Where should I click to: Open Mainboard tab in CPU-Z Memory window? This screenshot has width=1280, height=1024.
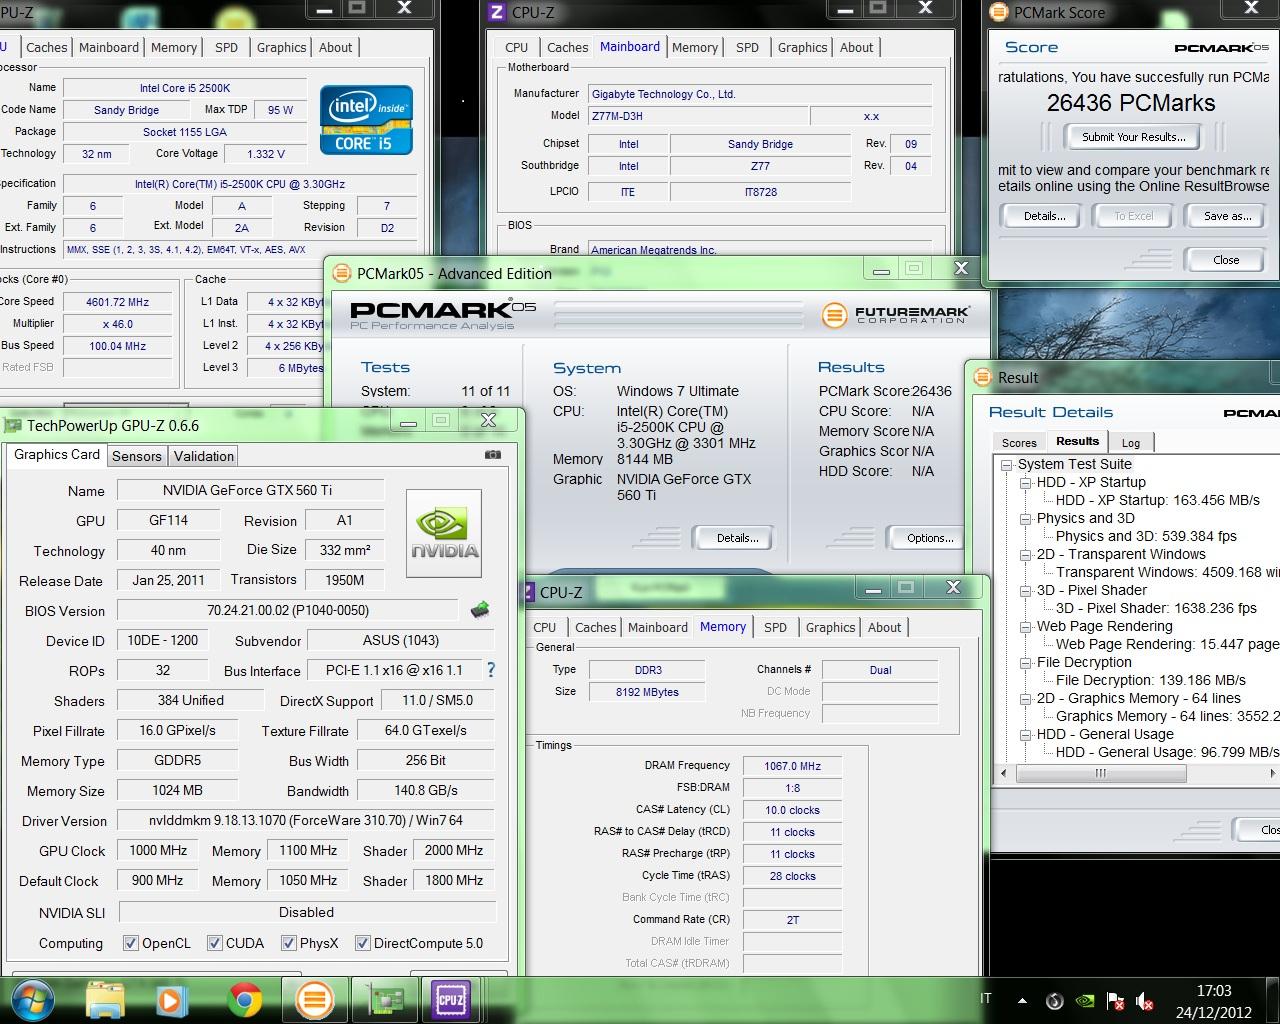658,627
